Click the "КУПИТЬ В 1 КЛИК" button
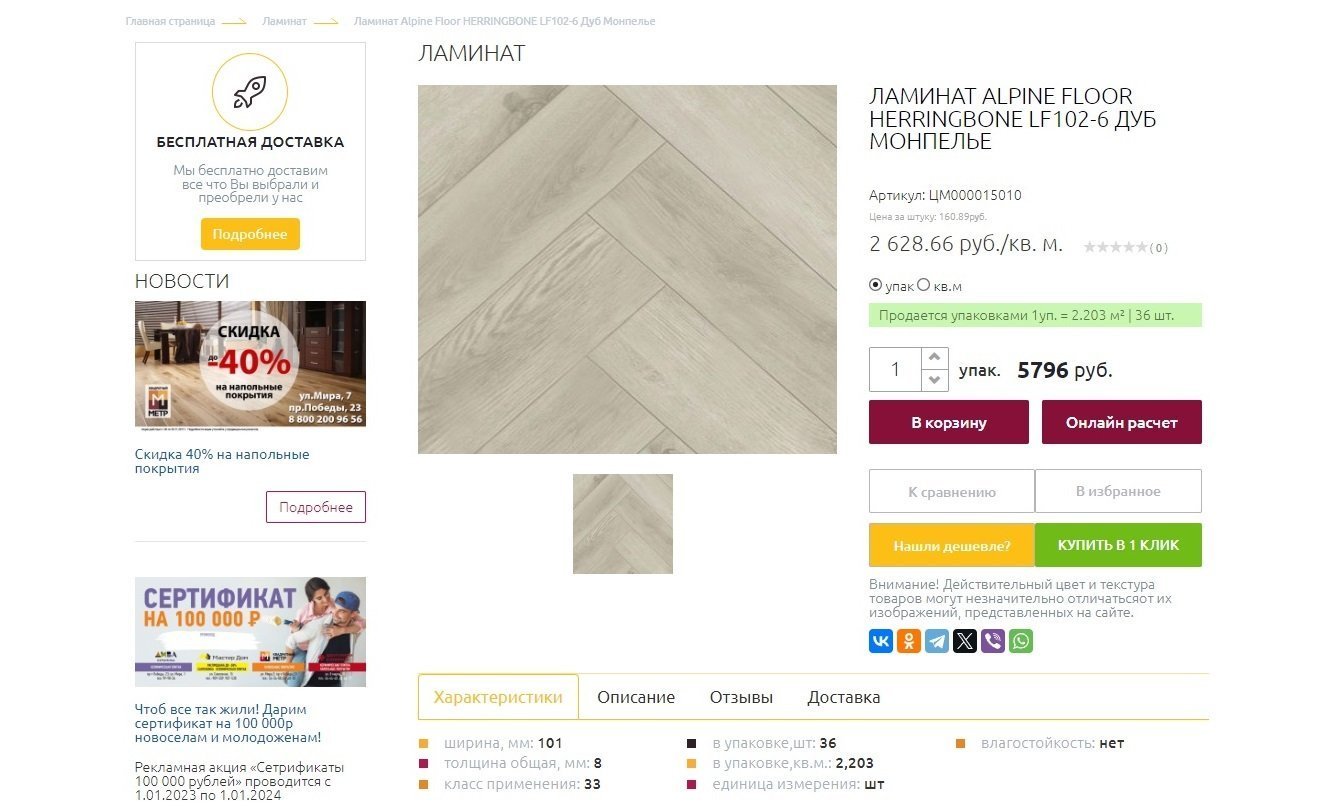1340x806 pixels. pyautogui.click(x=1118, y=545)
